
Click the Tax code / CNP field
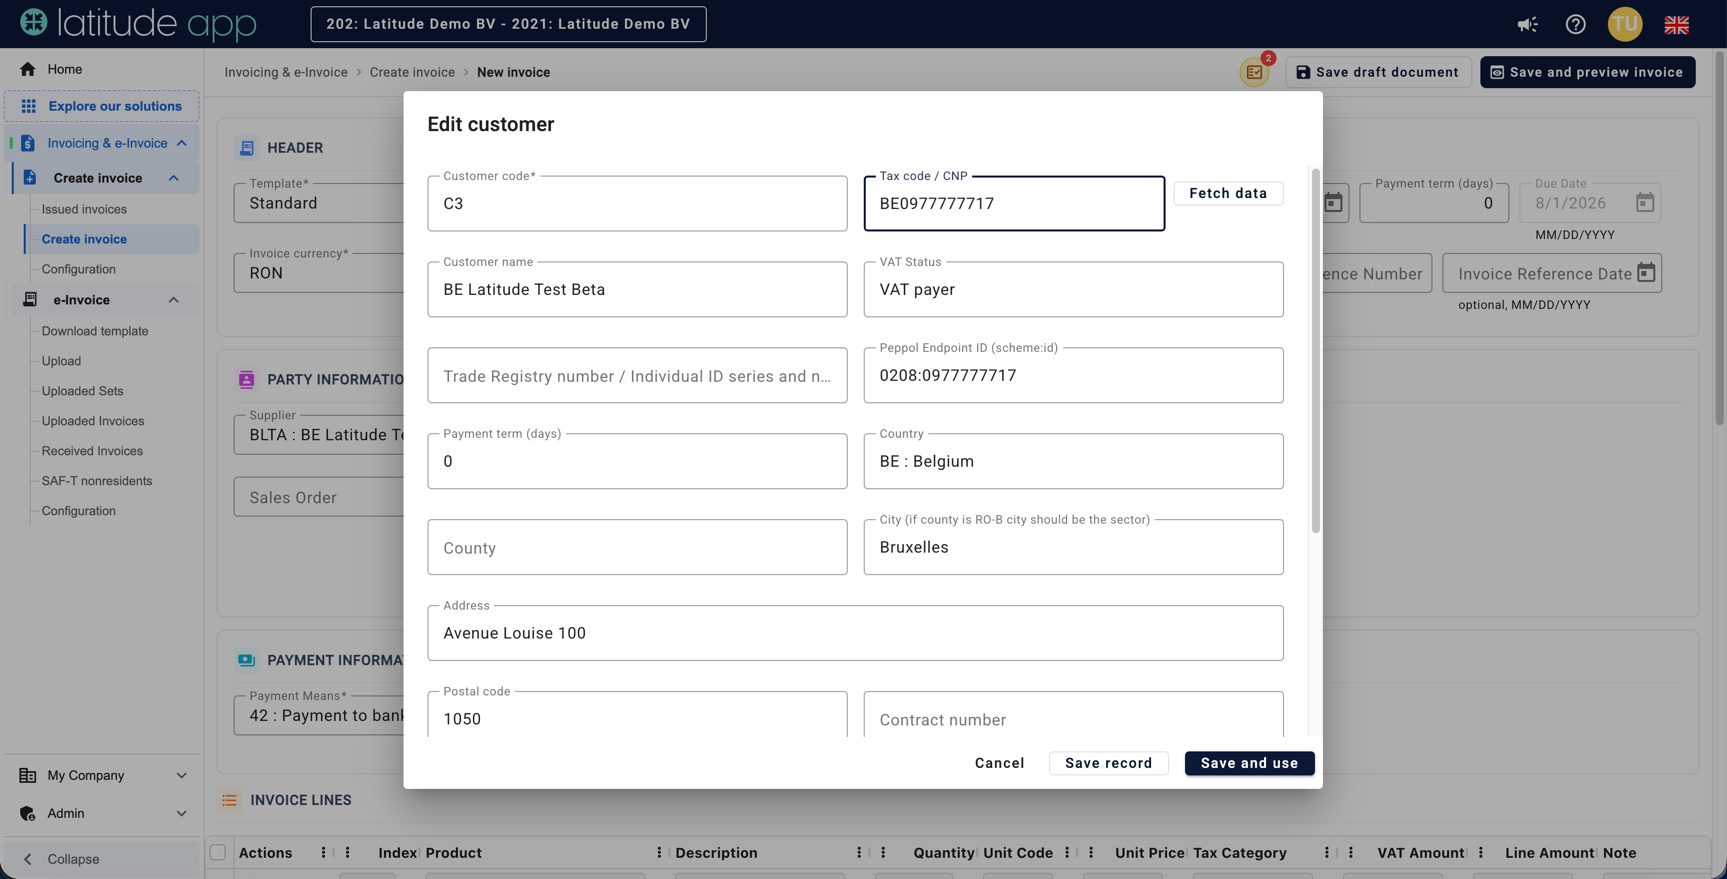[1014, 203]
